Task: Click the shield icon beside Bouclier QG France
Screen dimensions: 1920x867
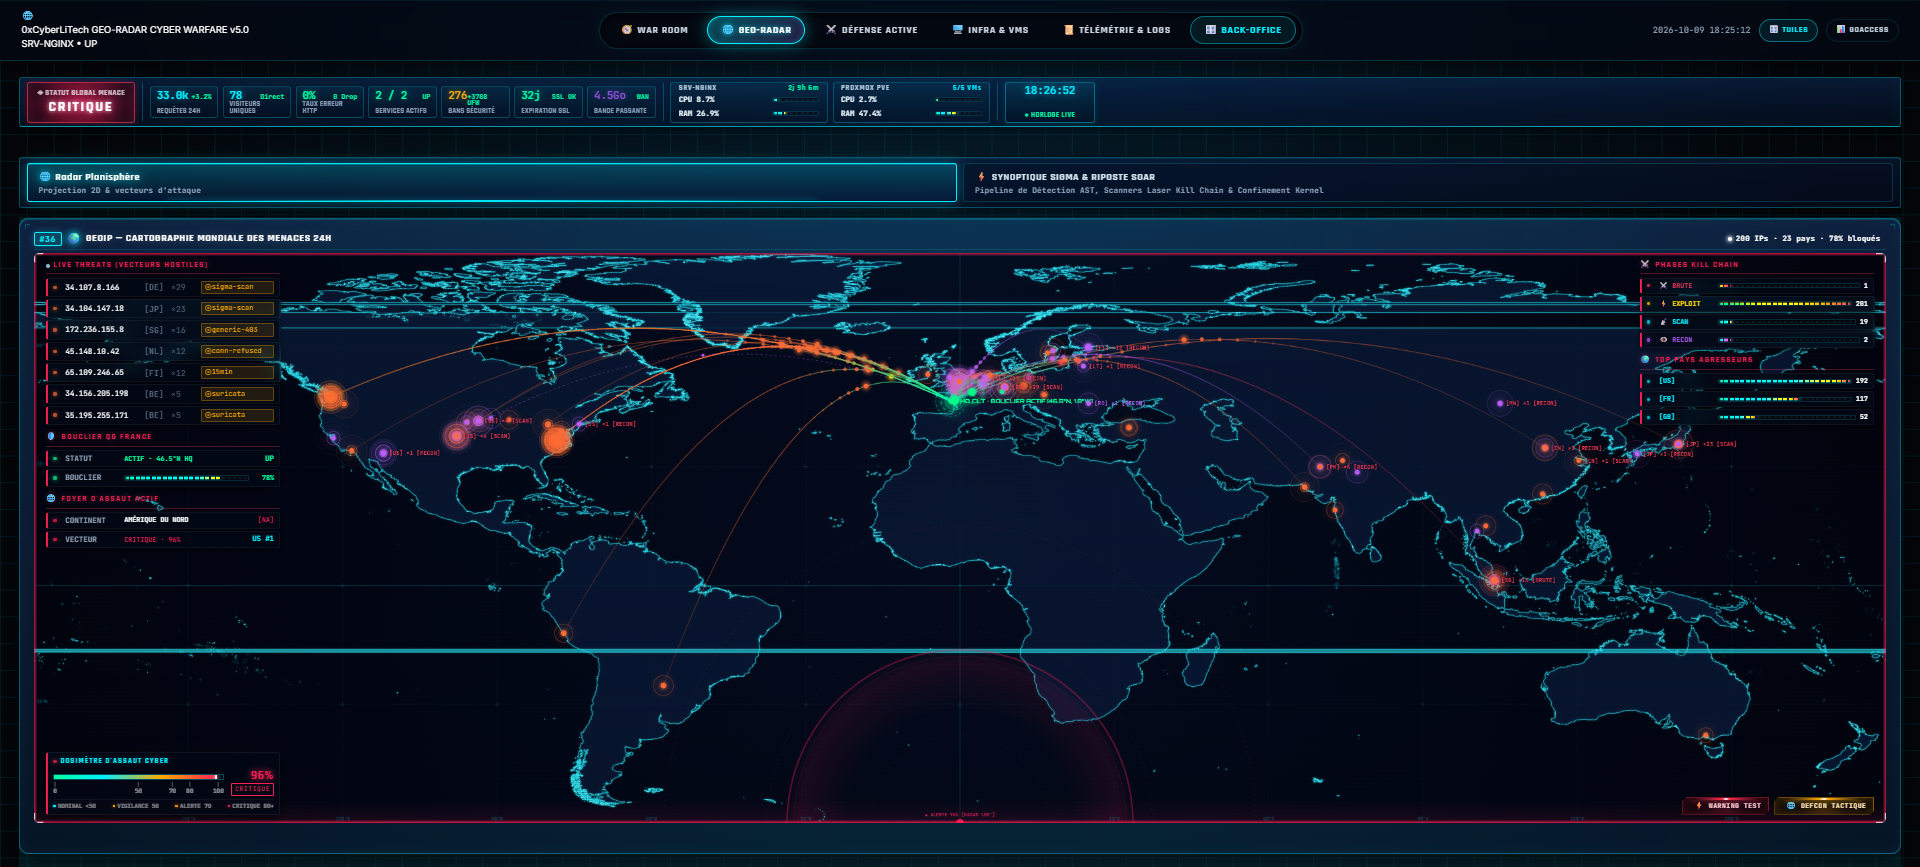Action: 51,436
